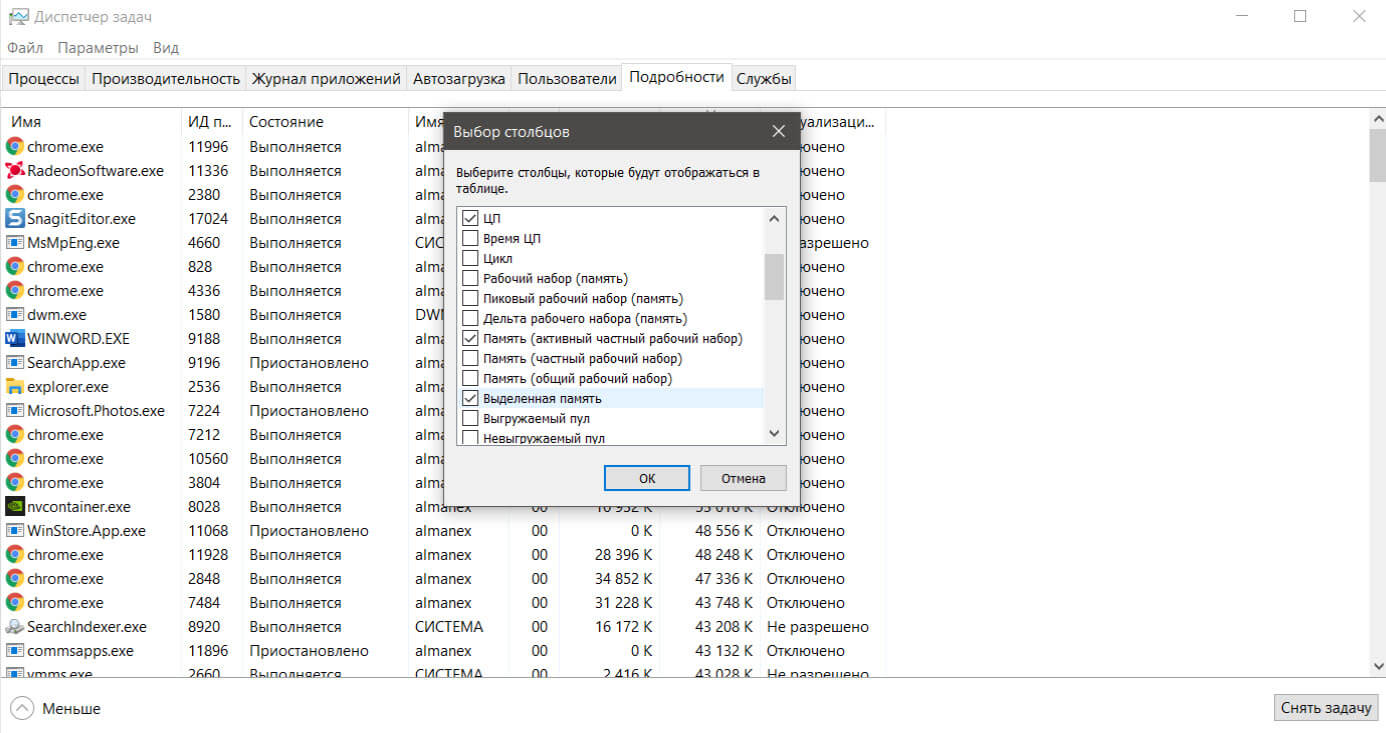Switch to the Производительность tab
Viewport: 1386px width, 733px height.
tap(166, 79)
